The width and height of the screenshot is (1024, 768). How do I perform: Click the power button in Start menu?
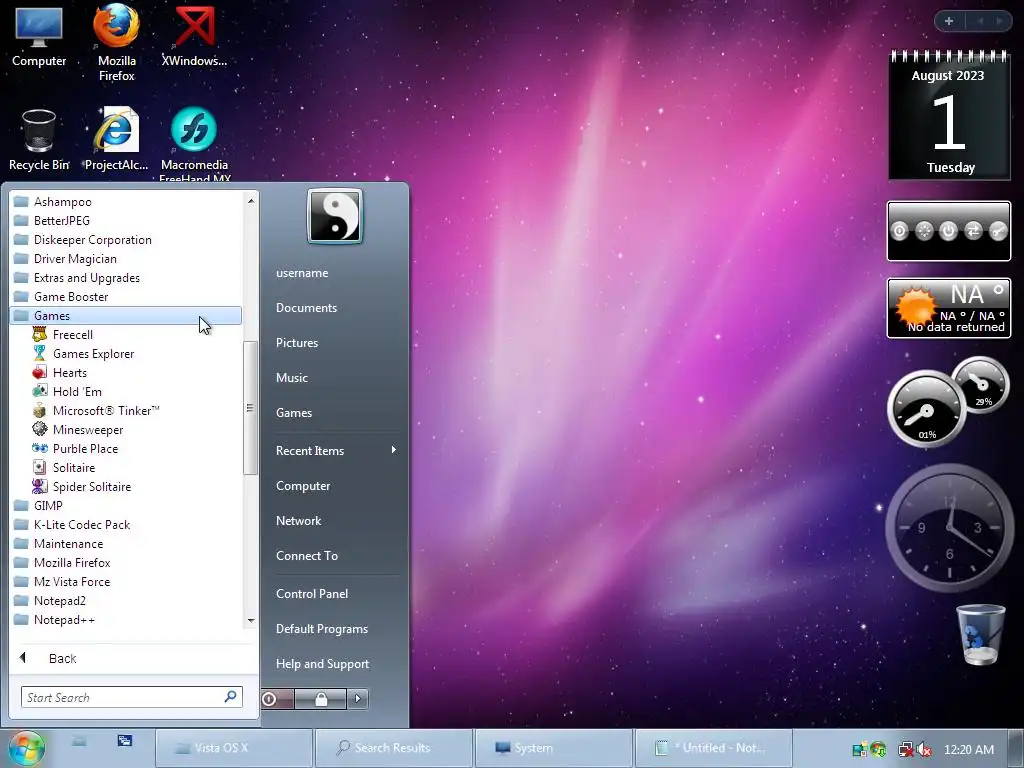[x=277, y=699]
